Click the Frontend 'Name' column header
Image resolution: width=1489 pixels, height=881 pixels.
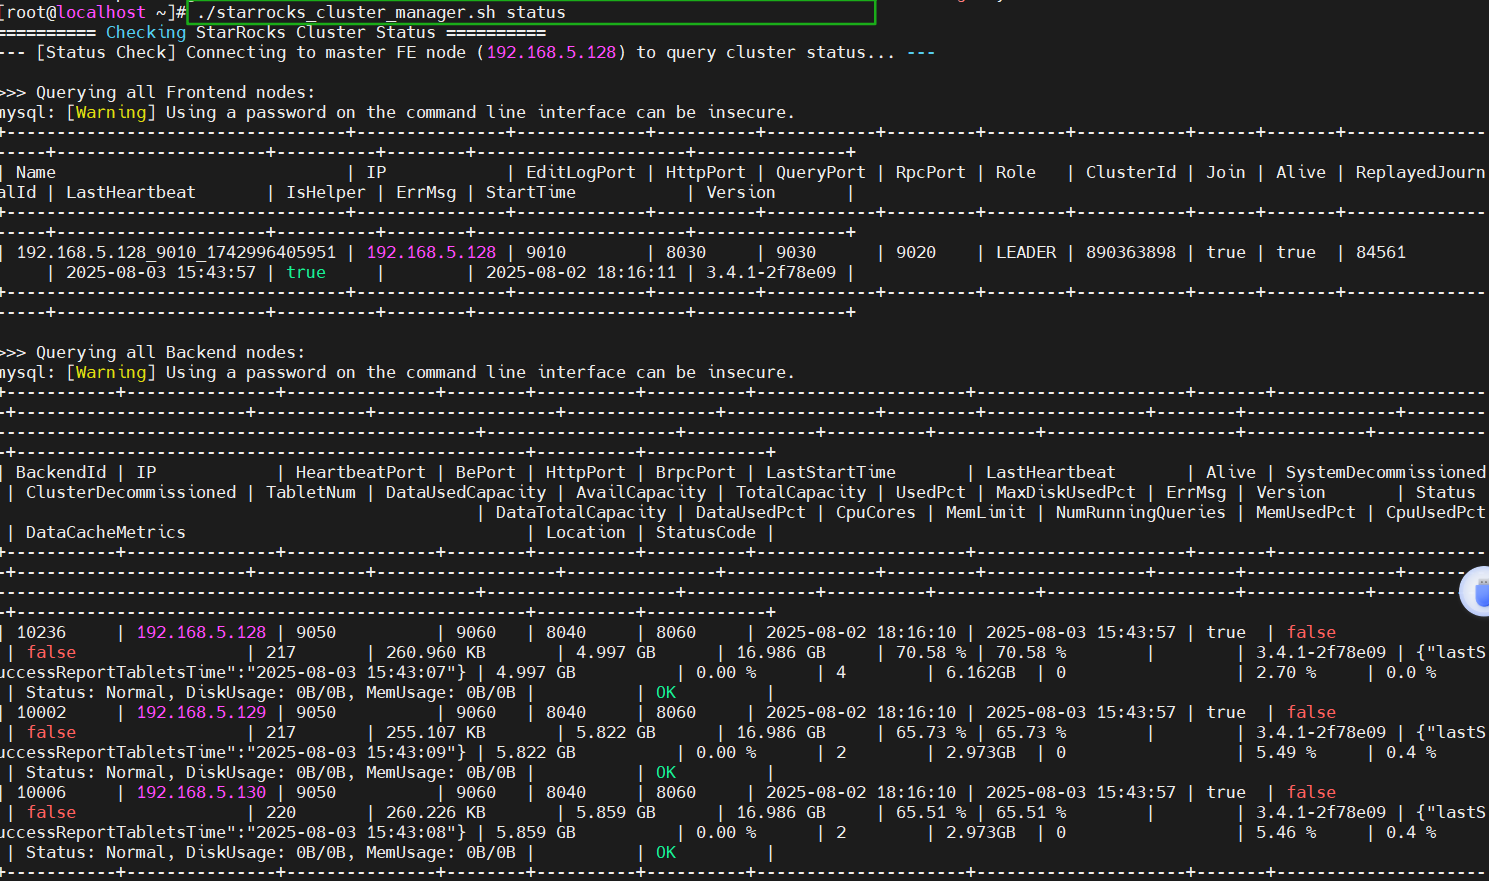tap(36, 172)
